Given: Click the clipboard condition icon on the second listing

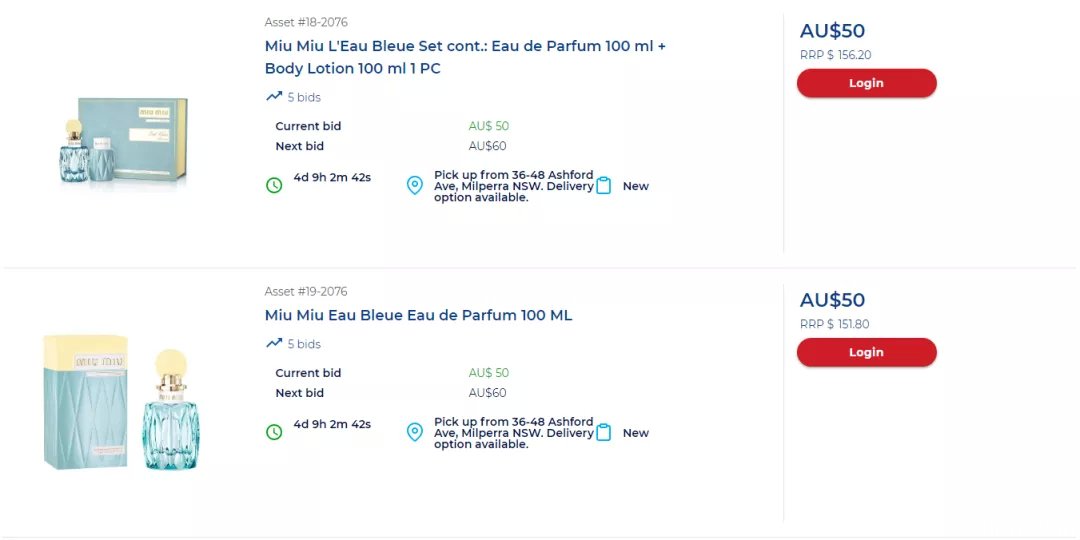Looking at the screenshot, I should click(604, 432).
